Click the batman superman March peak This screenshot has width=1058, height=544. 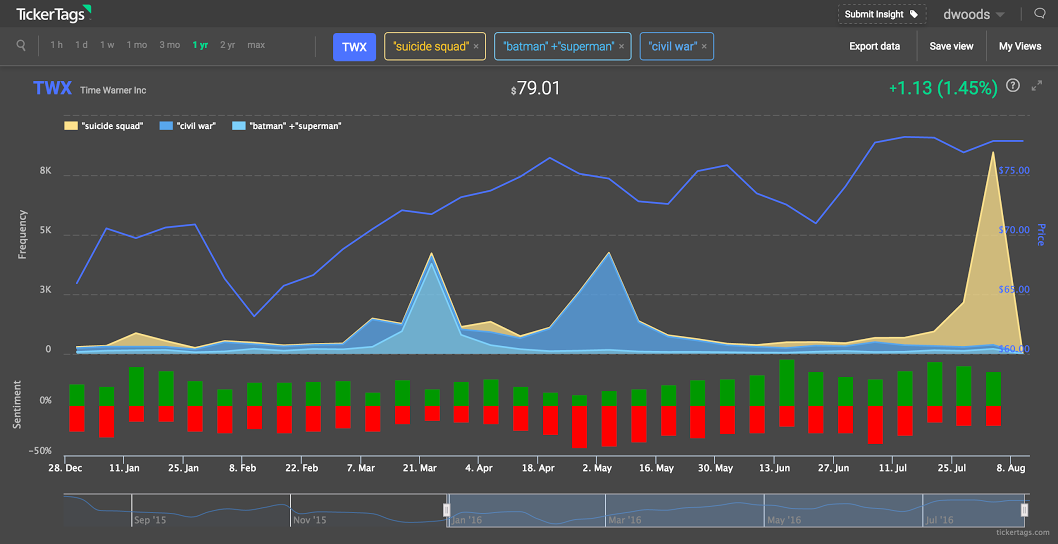click(431, 262)
